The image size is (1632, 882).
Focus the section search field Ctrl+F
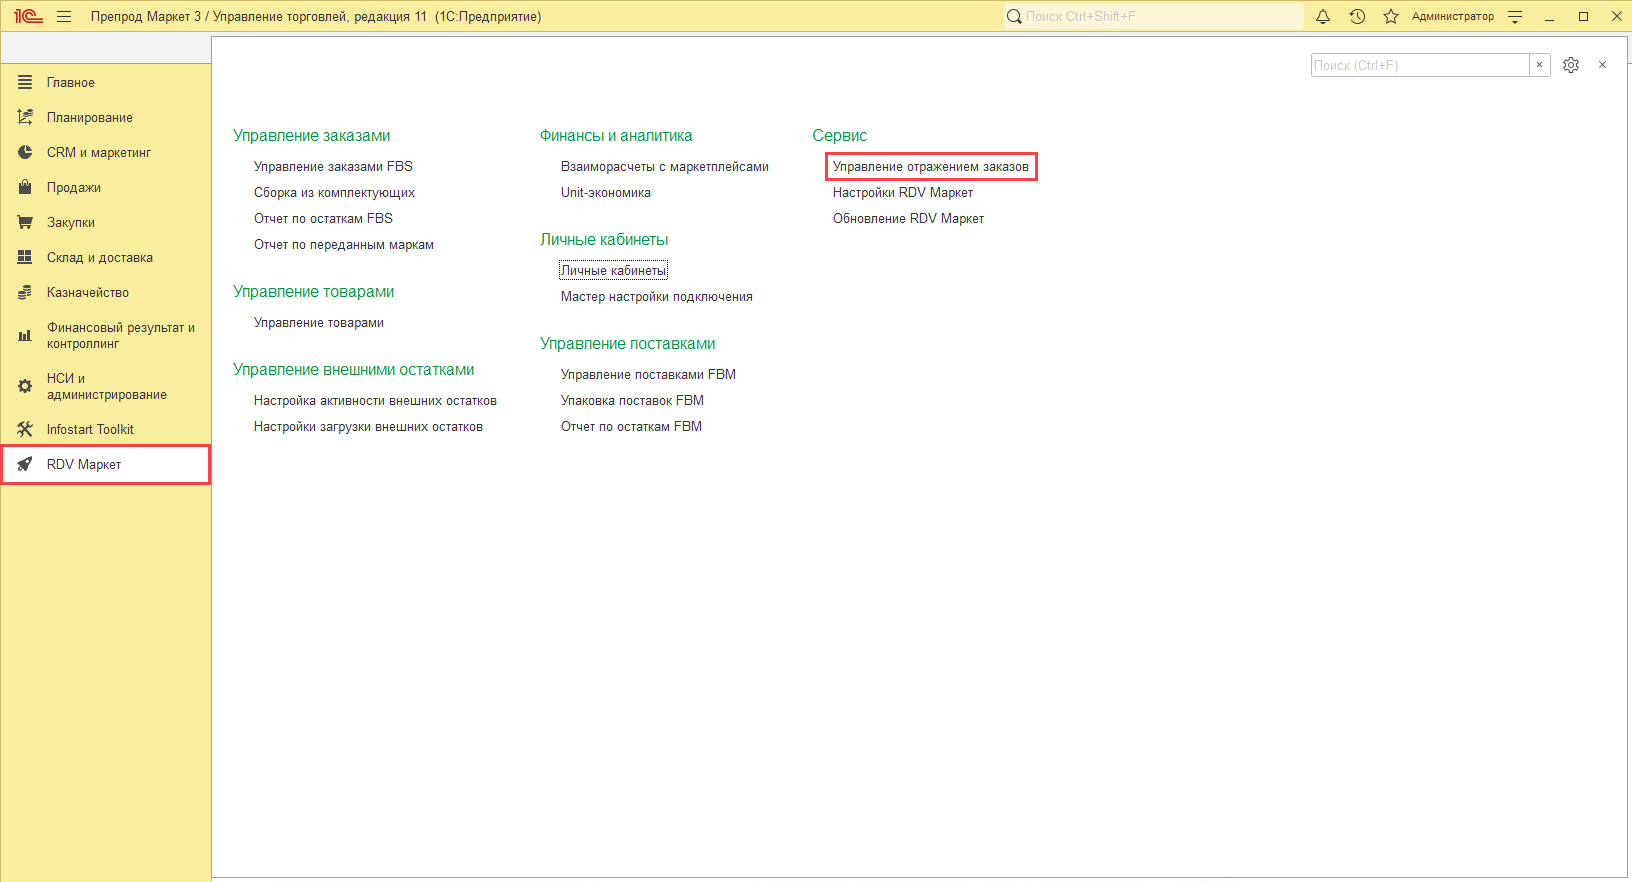(1420, 65)
